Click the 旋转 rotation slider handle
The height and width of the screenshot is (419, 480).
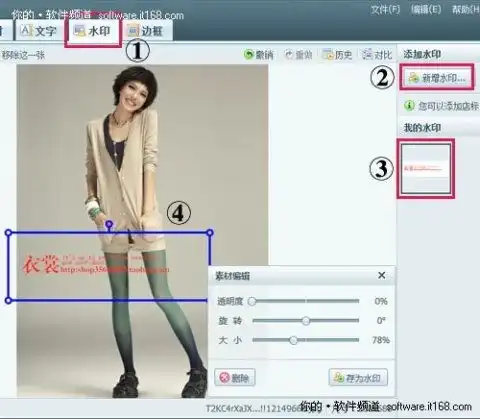click(306, 321)
